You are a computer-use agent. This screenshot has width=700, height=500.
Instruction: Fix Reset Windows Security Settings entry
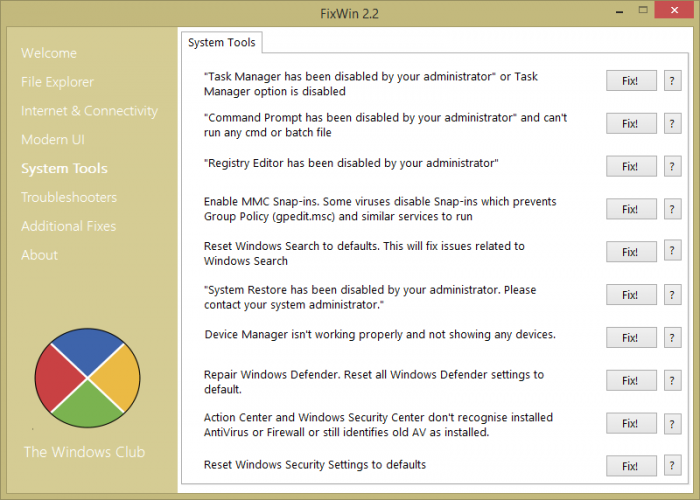631,466
